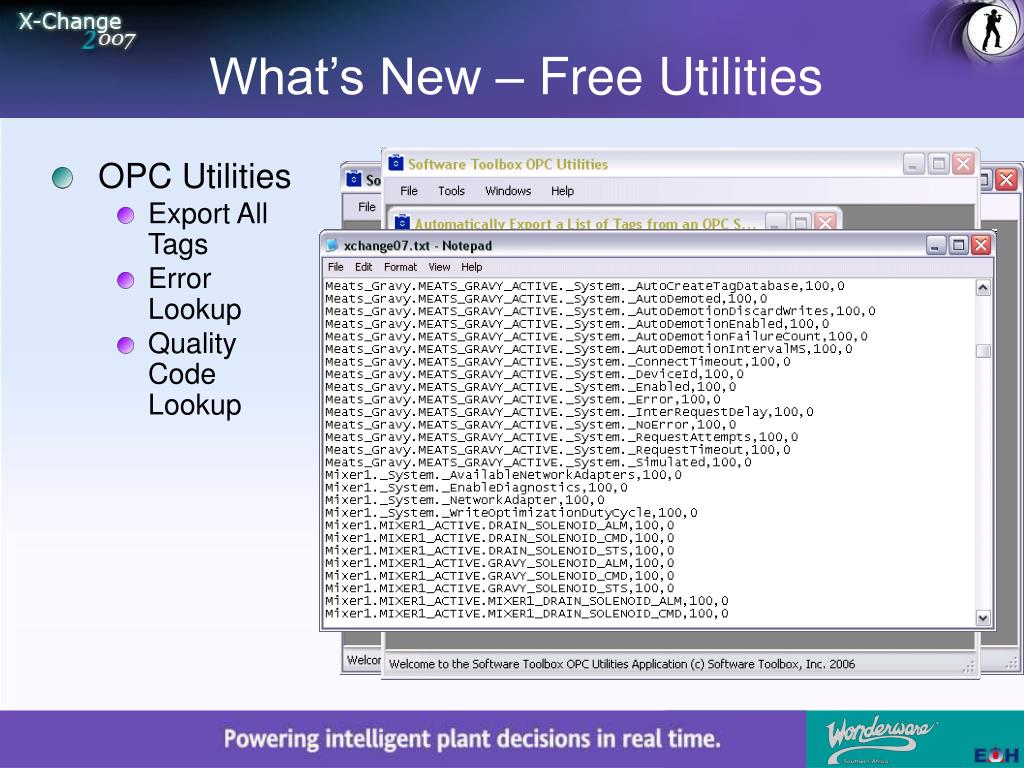Close the Automatically Export a List of Tags window

click(825, 222)
